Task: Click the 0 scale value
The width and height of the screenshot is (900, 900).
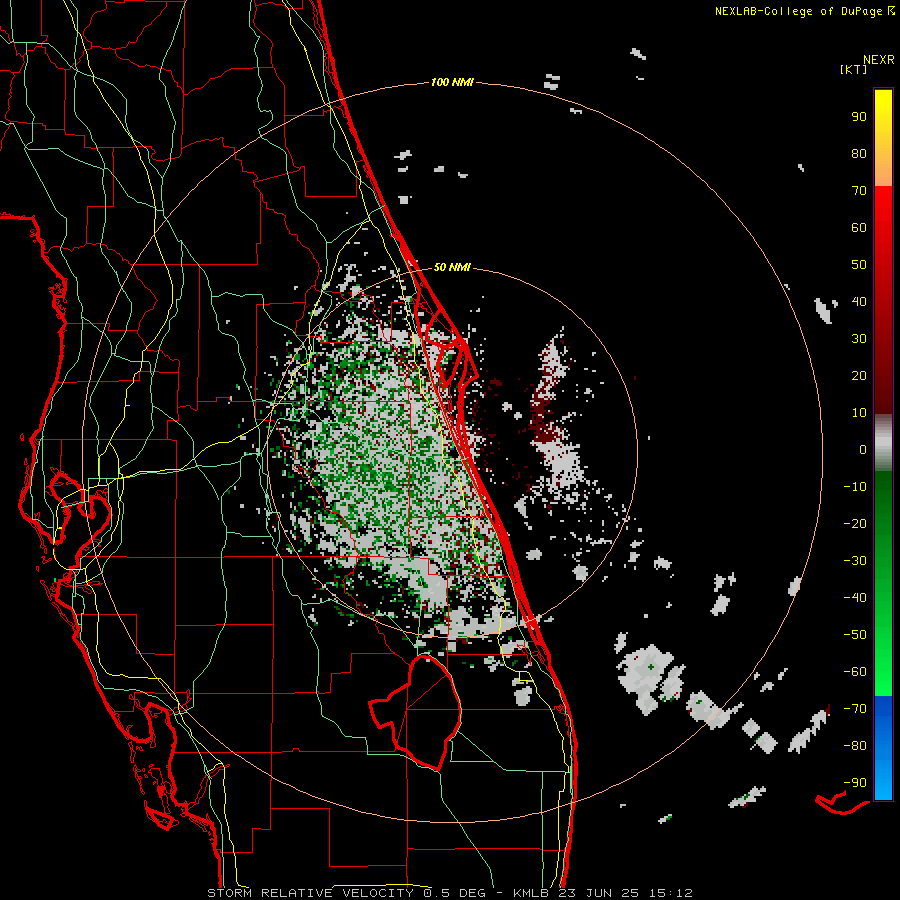Action: click(x=863, y=450)
